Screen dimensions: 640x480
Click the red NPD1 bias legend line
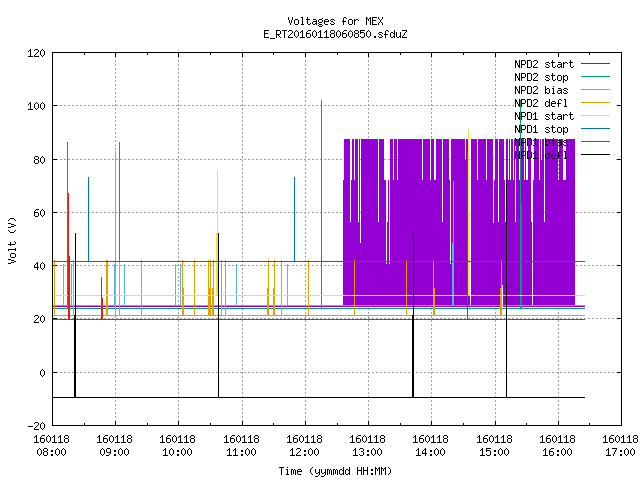point(595,142)
